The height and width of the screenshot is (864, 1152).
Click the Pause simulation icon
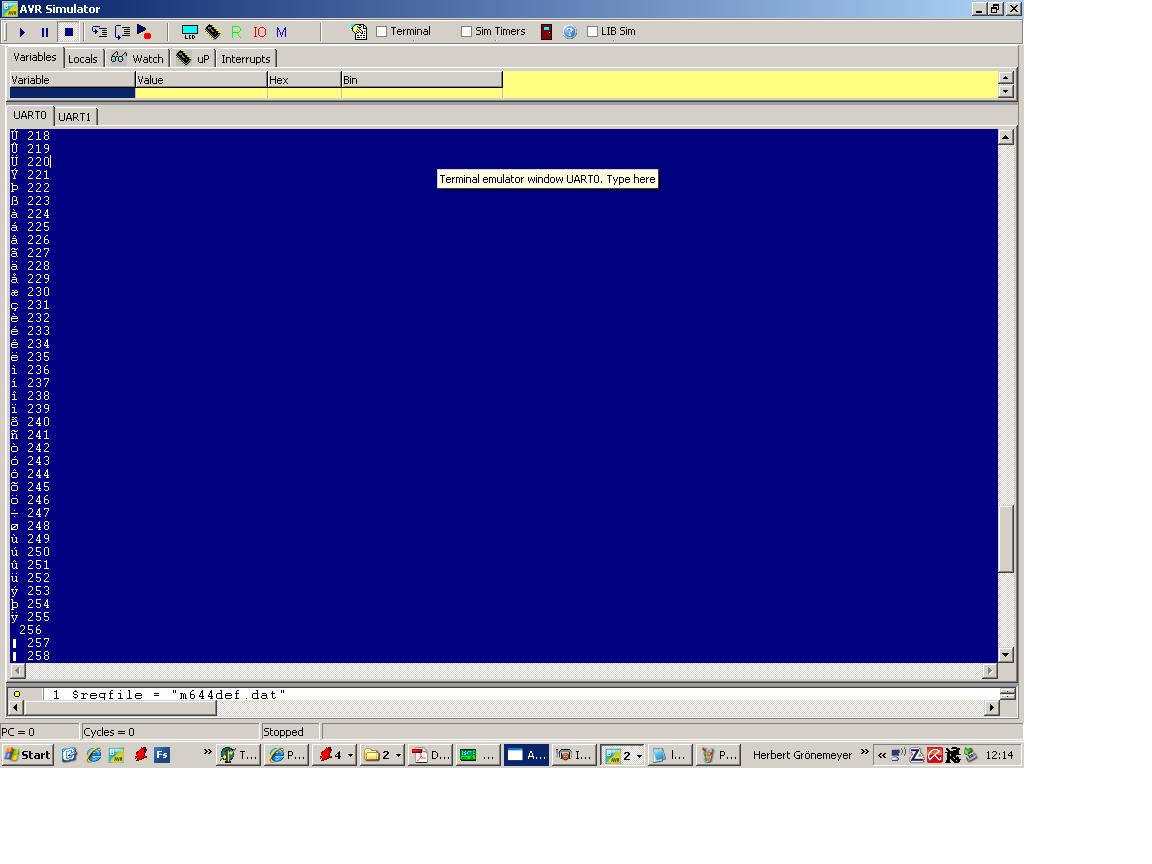pos(45,32)
